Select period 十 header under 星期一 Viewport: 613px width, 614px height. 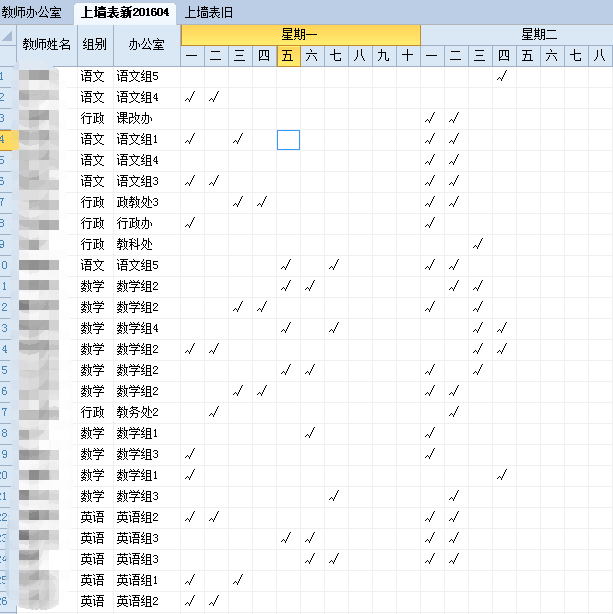tap(408, 56)
